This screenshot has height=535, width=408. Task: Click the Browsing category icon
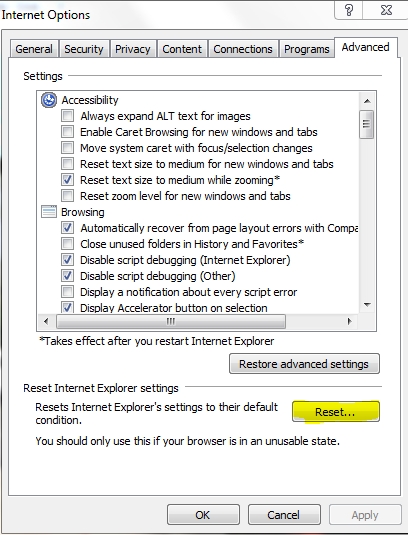[x=49, y=212]
